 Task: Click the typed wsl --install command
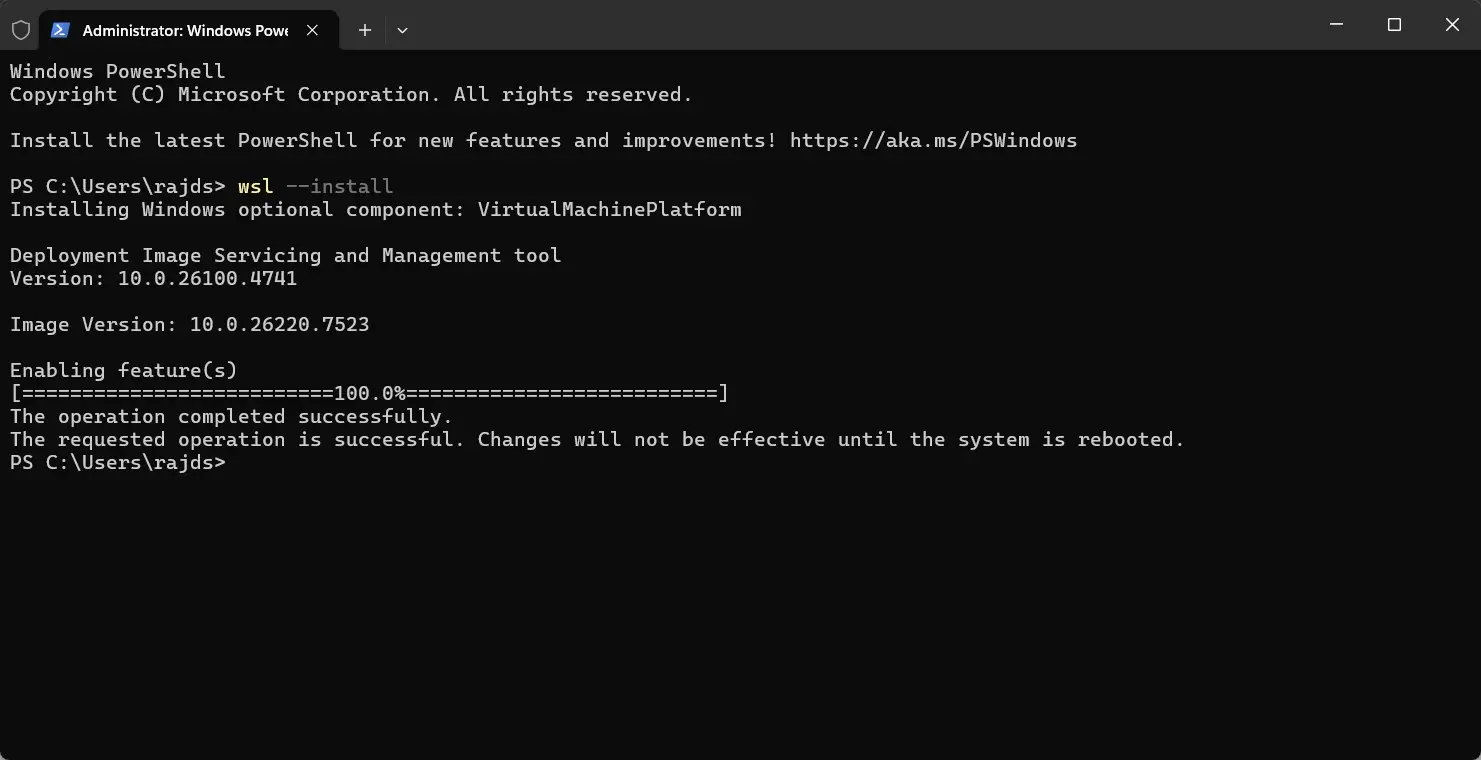point(315,187)
